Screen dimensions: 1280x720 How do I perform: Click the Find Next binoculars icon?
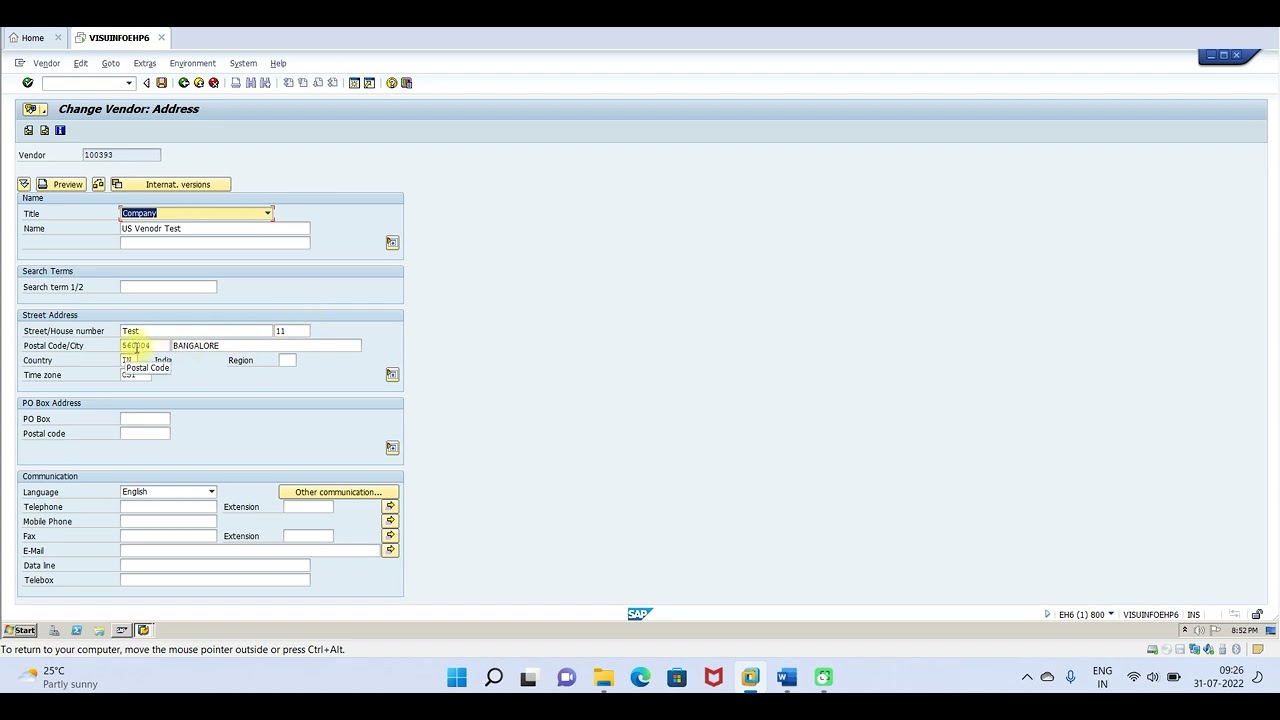pos(265,83)
